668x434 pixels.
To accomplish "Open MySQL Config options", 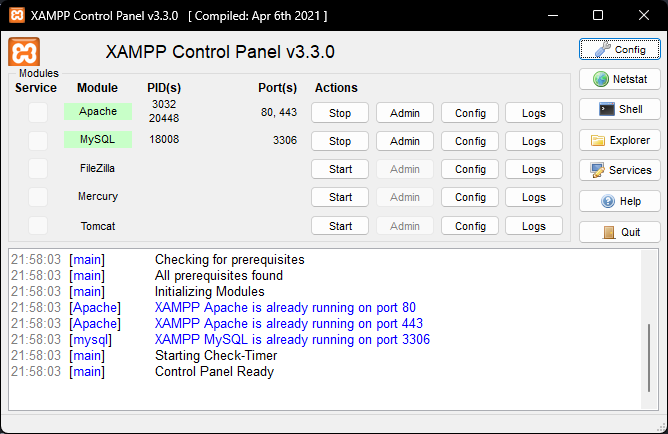I will click(470, 141).
